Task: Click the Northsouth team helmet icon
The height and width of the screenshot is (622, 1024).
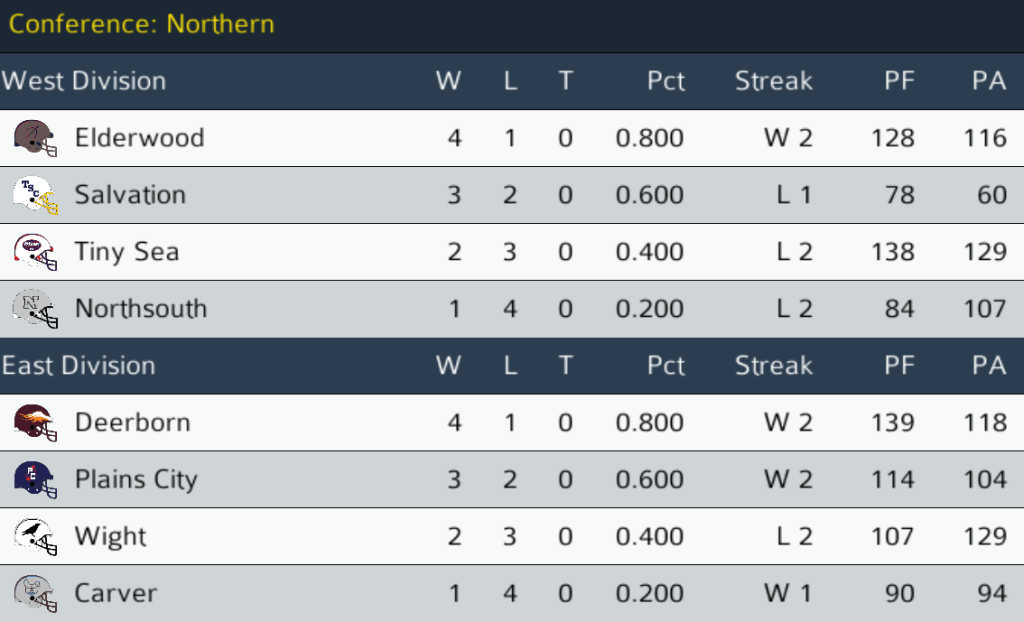Action: coord(35,308)
